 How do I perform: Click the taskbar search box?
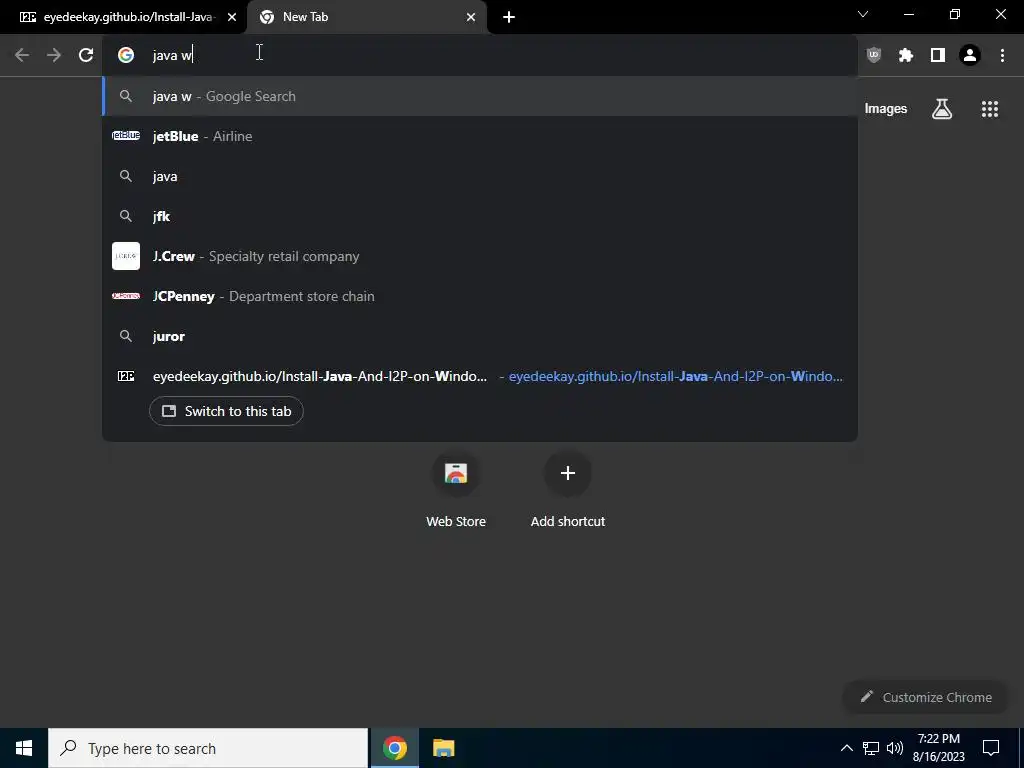208,748
